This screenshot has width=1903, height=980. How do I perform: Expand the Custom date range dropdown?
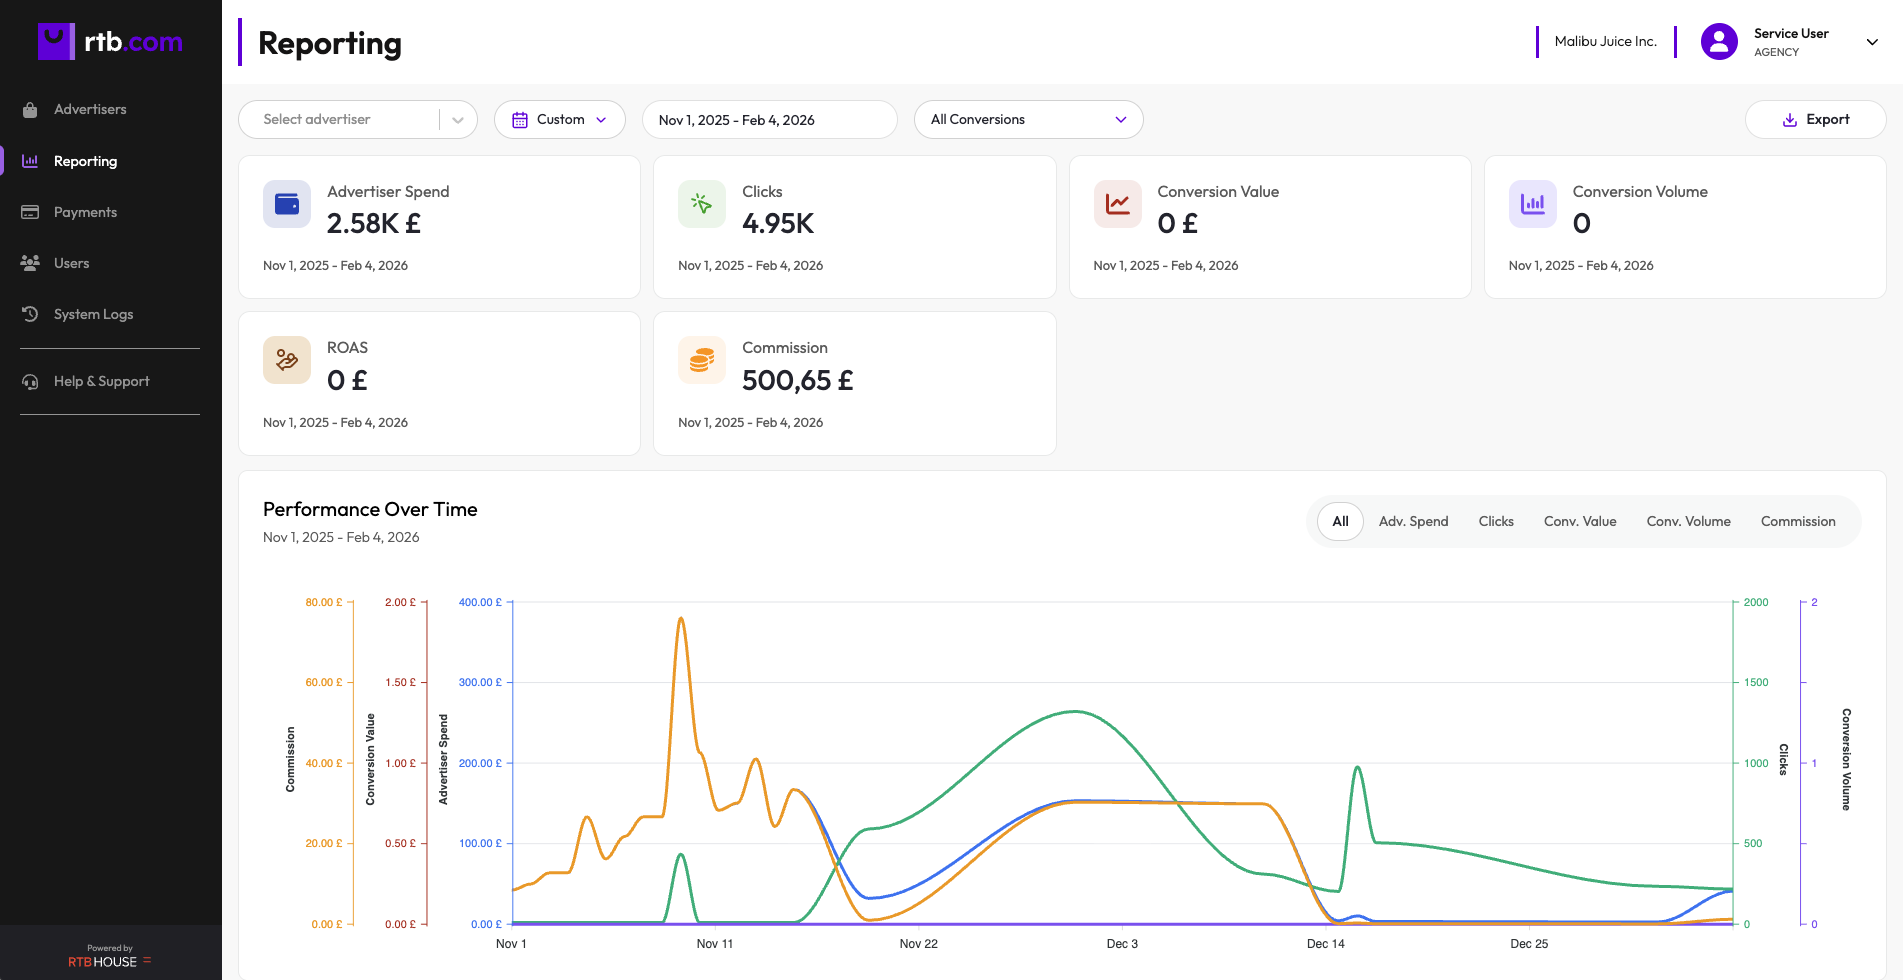pos(560,120)
